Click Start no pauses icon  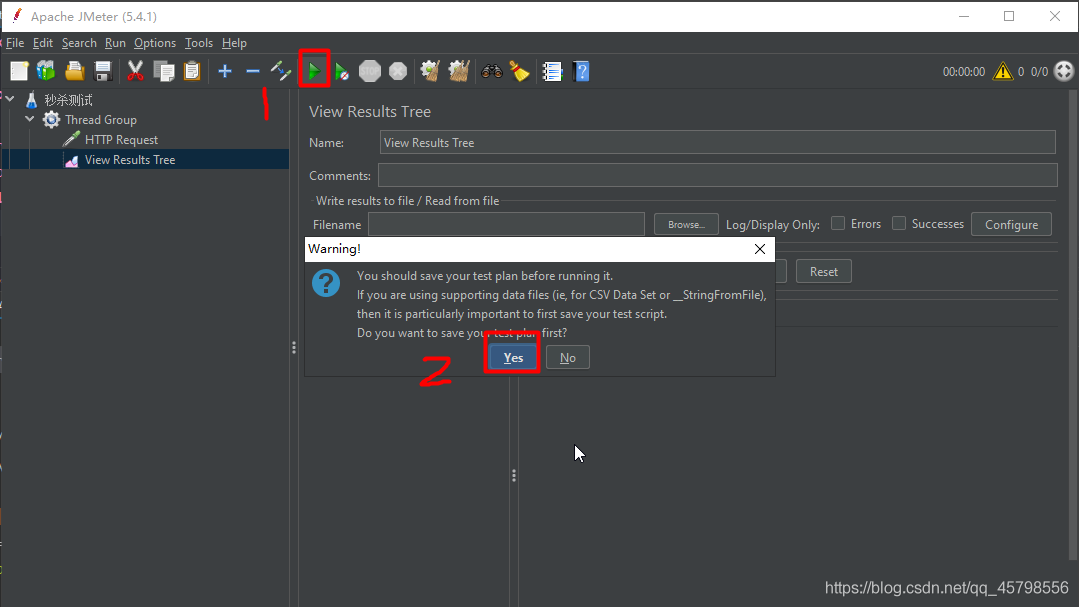pyautogui.click(x=342, y=71)
